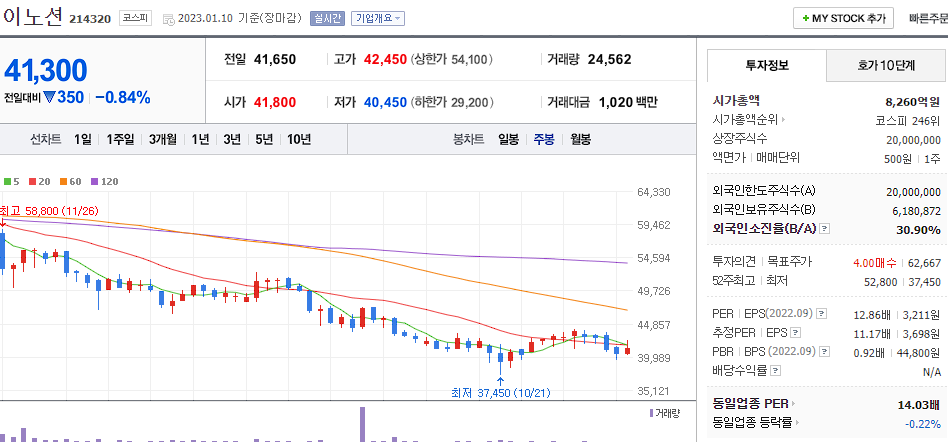This screenshot has width=948, height=442.
Task: Click the 상한가 54,100 text
Action: coord(452,59)
